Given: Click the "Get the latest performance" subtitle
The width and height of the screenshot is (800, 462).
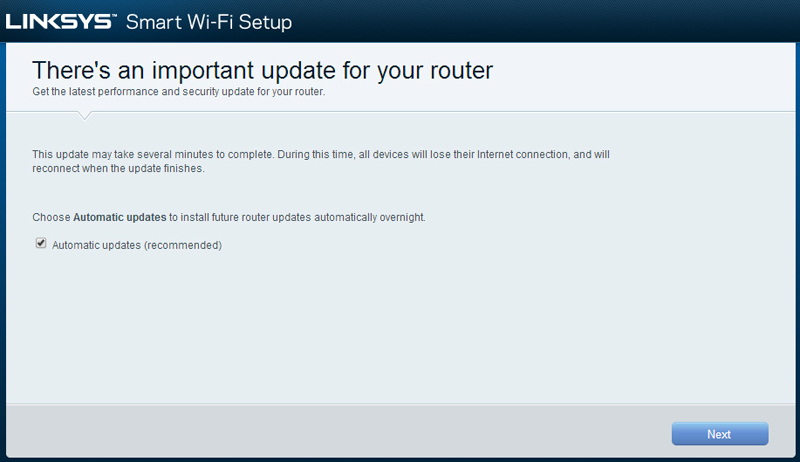Looking at the screenshot, I should [179, 92].
